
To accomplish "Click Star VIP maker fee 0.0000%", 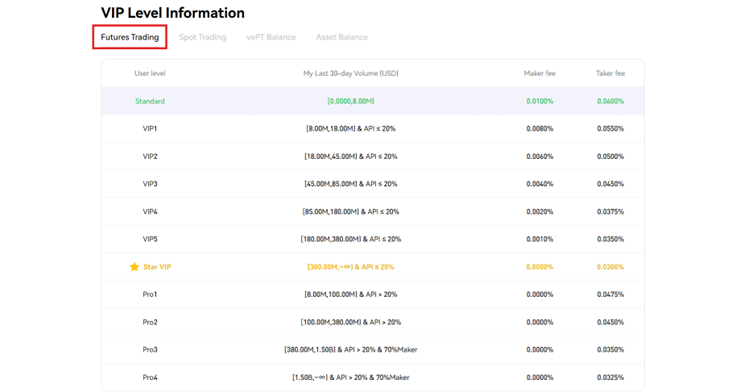I will [x=540, y=267].
